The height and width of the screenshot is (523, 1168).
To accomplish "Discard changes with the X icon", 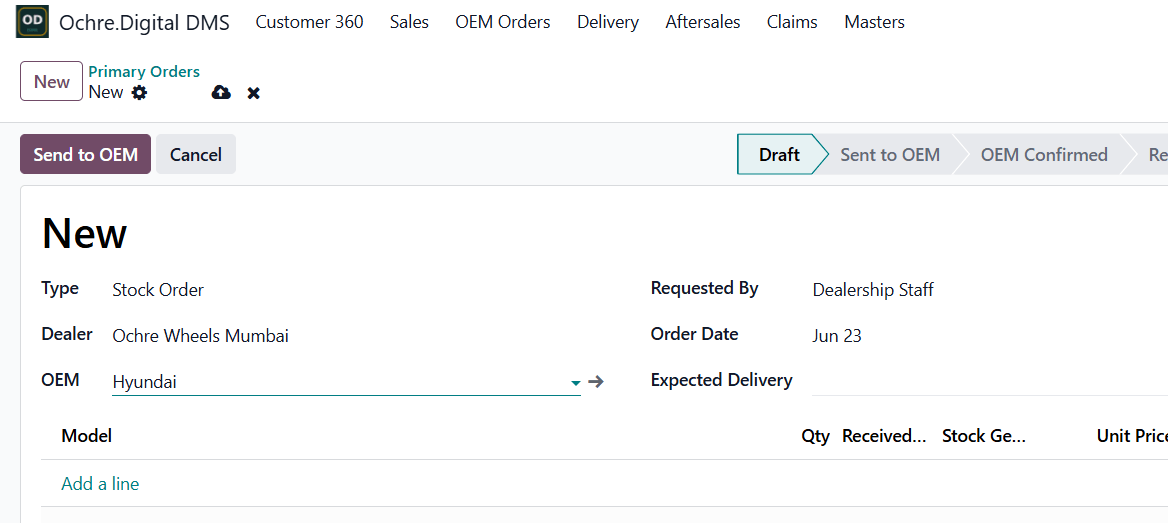I will (254, 93).
